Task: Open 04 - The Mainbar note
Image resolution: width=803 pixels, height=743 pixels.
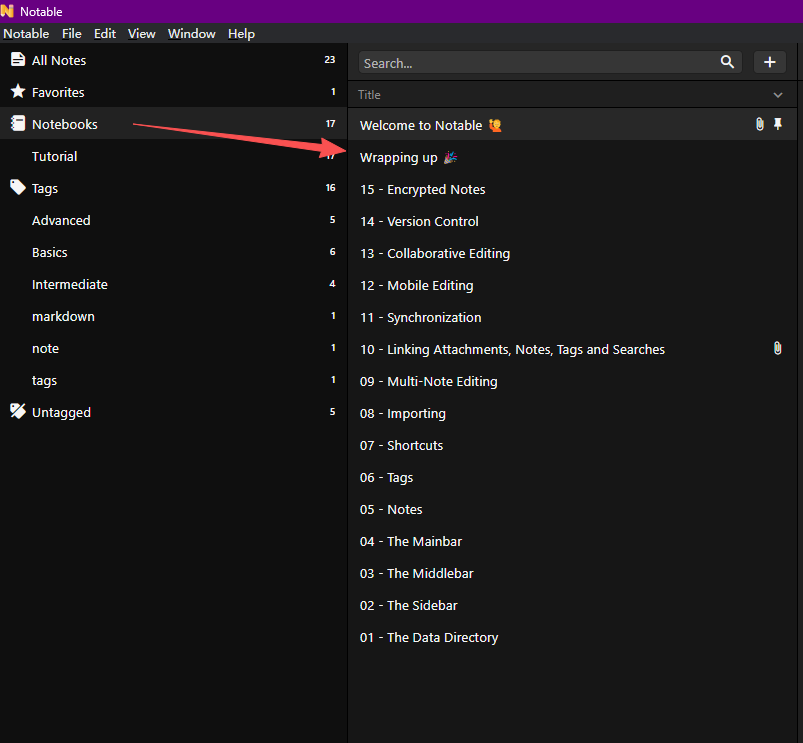Action: coord(572,541)
